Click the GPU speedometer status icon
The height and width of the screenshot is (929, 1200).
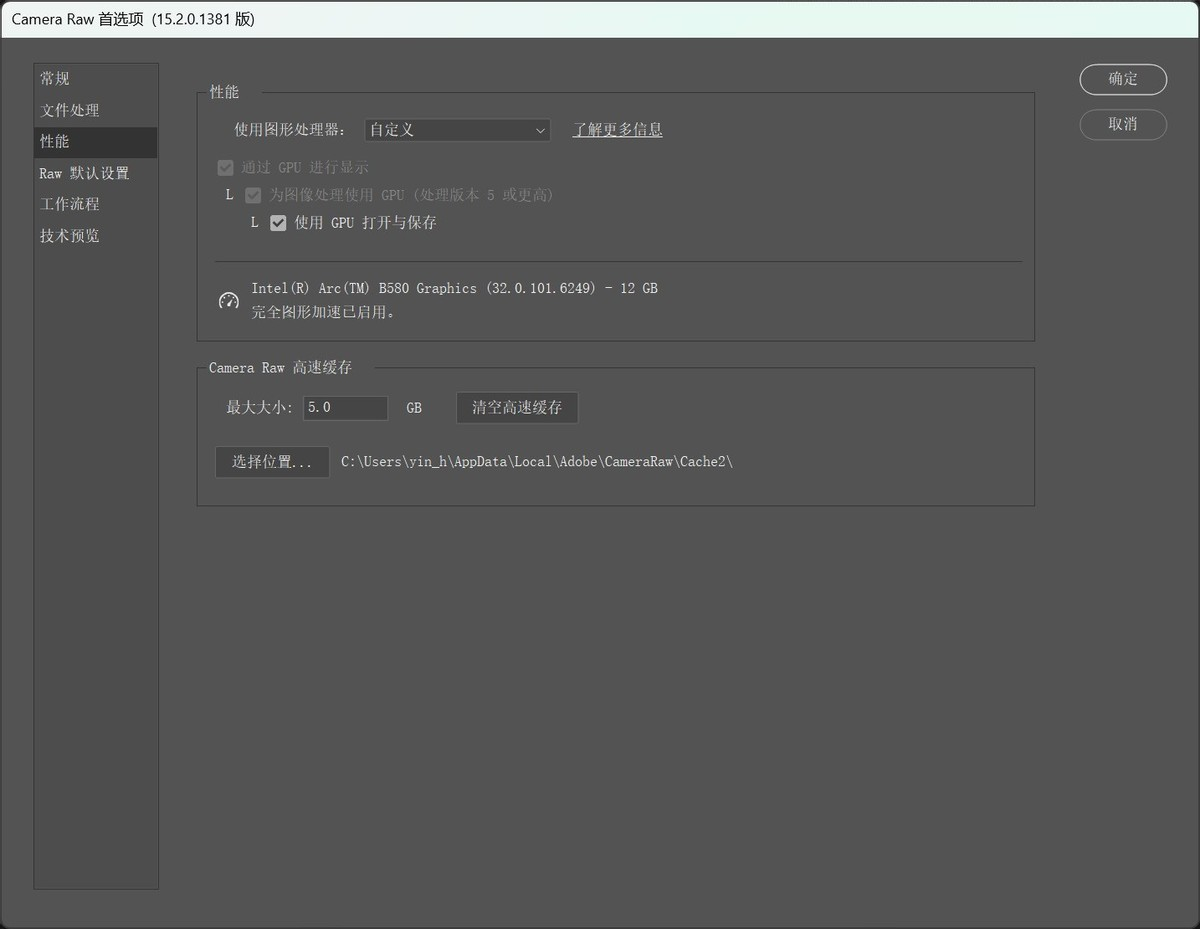point(229,300)
